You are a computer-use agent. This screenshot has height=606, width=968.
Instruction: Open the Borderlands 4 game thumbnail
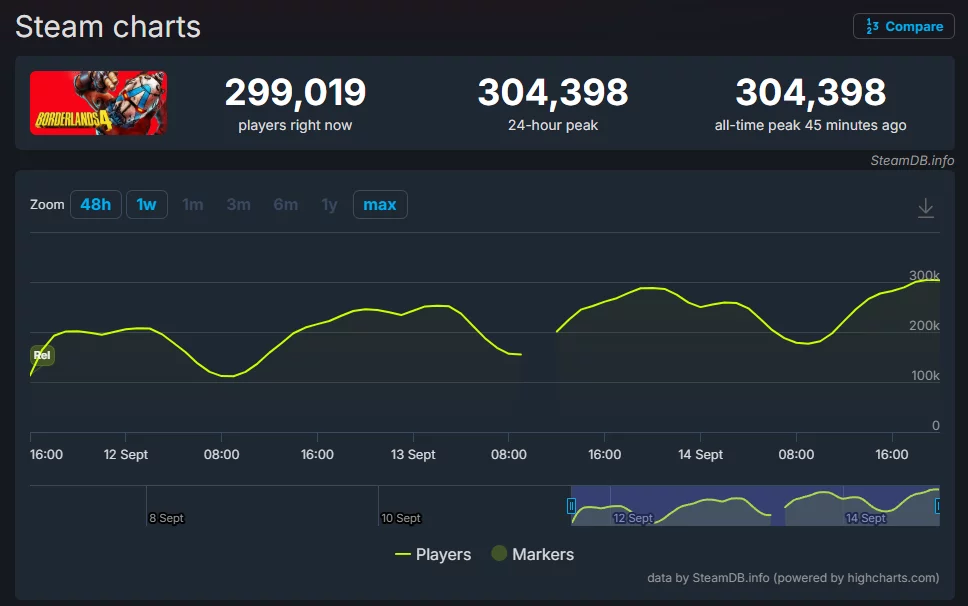98,102
